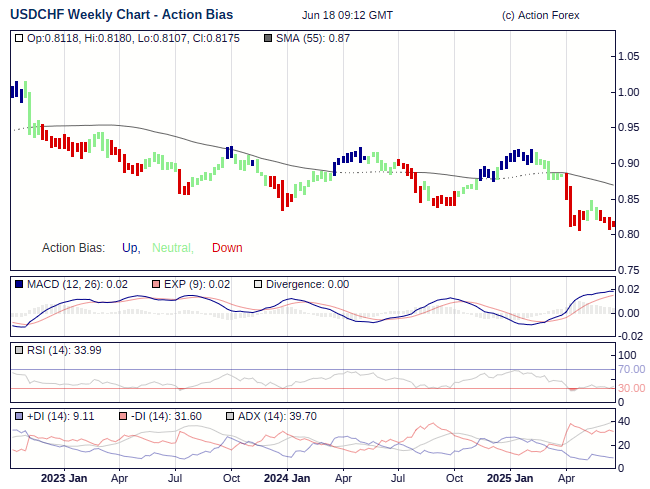Screen dimensions: 650x489
Task: Click the ADX (14) legend swatch
Action: (230, 416)
